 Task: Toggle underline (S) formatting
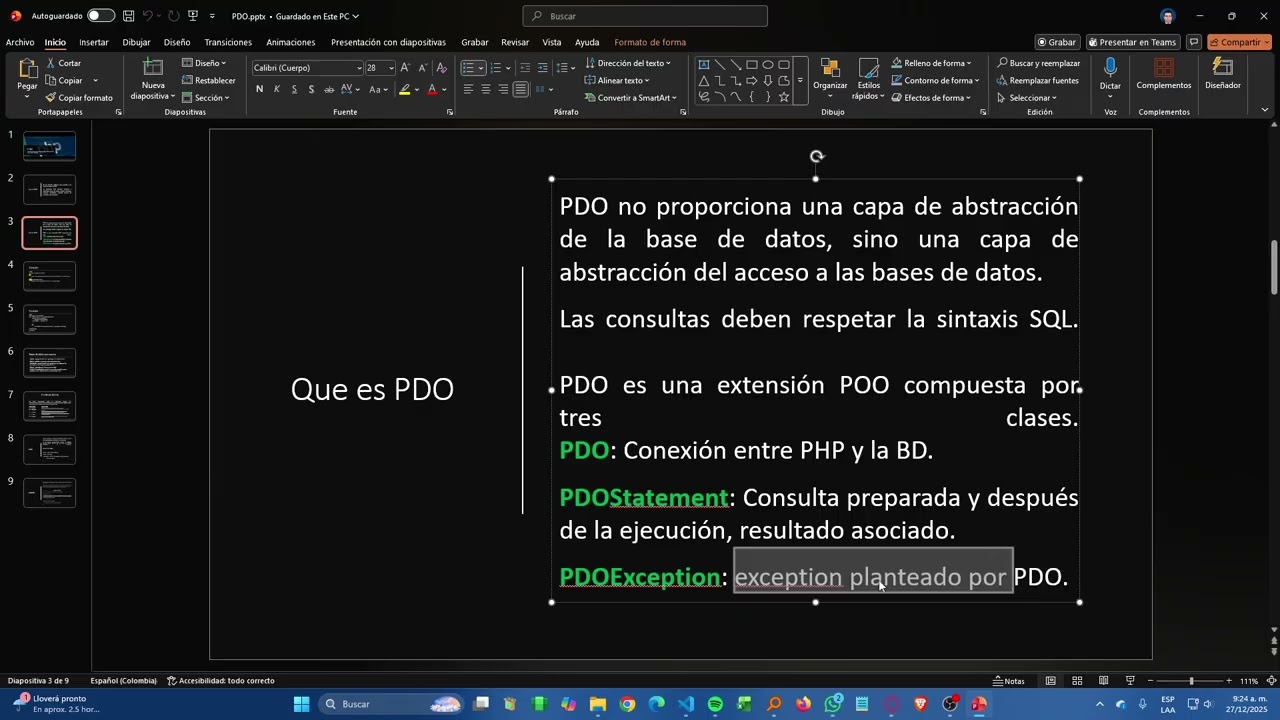click(x=294, y=89)
